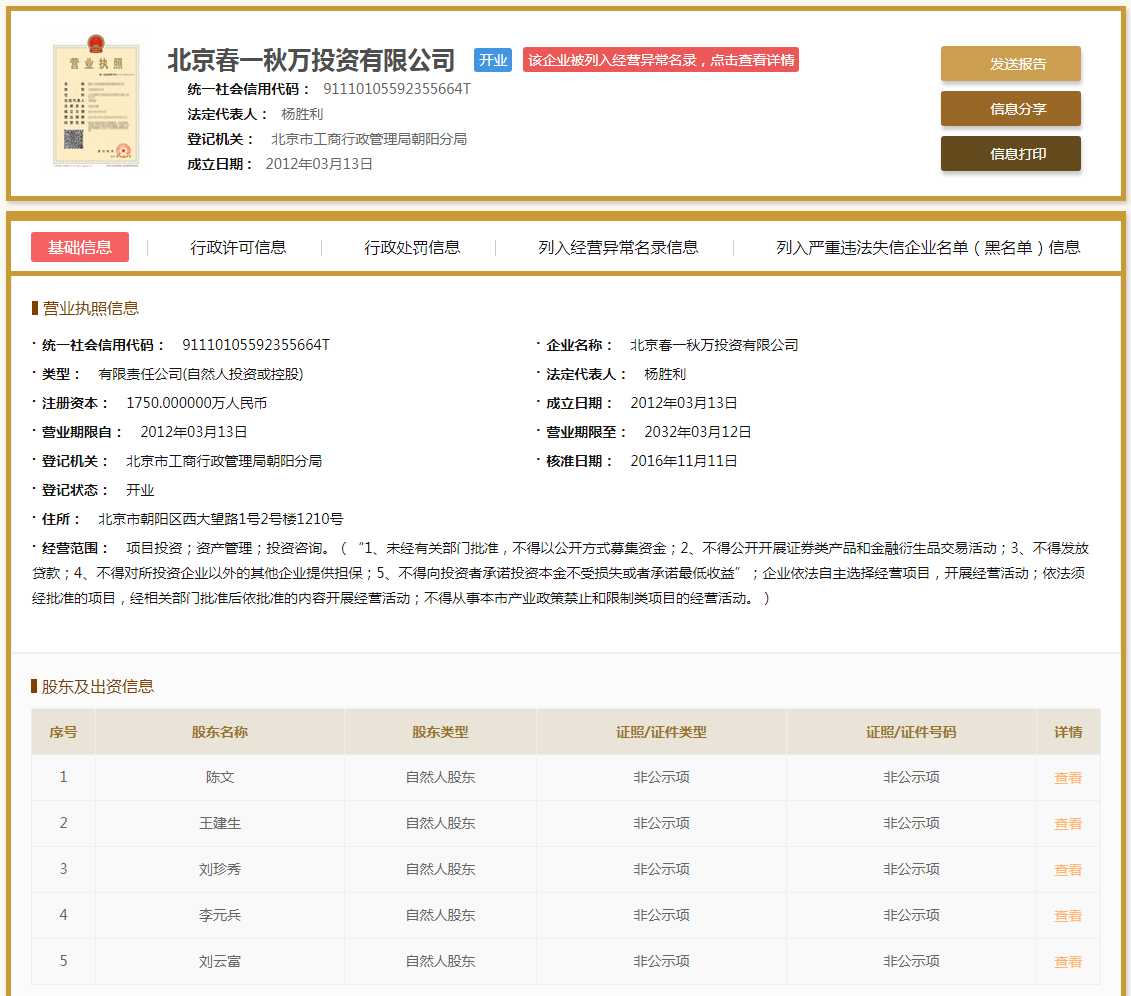The width and height of the screenshot is (1131, 996).
Task: Click the 信息打印 button
Action: point(1010,153)
